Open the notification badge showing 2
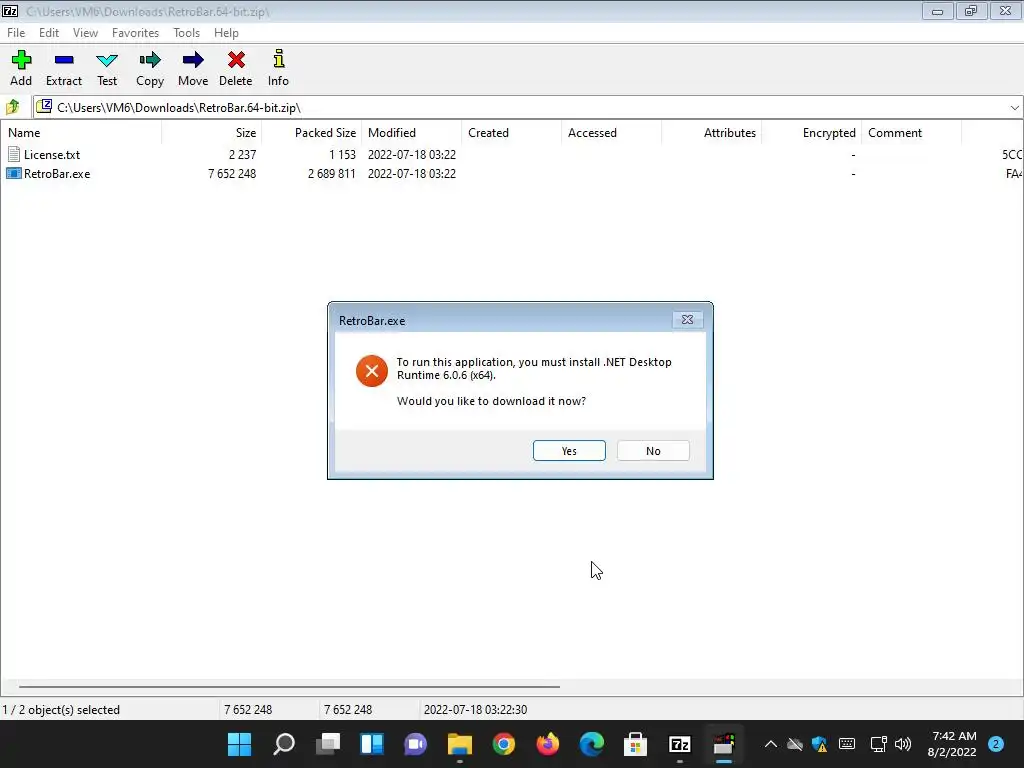The image size is (1024, 768). [996, 744]
